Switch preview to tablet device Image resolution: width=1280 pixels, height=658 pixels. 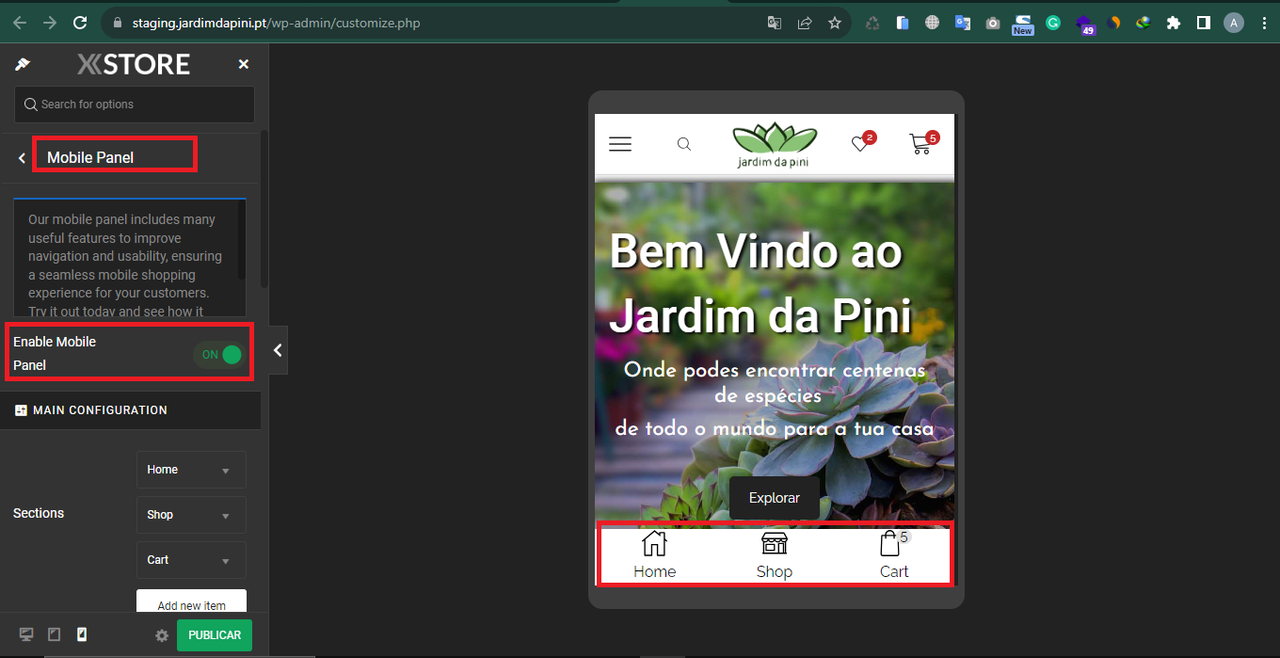pyautogui.click(x=54, y=635)
